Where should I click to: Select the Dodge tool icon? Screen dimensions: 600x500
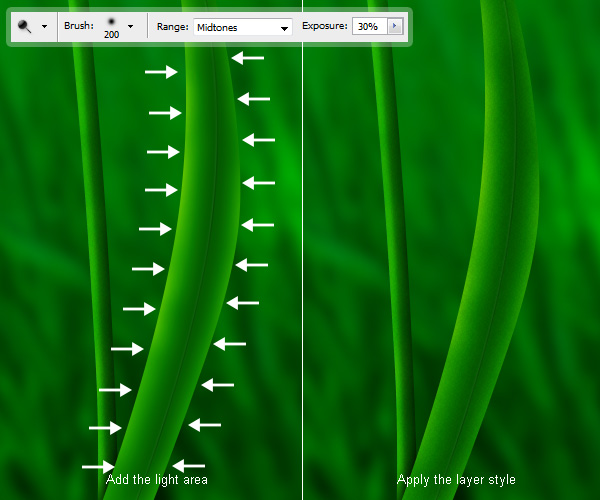point(24,26)
